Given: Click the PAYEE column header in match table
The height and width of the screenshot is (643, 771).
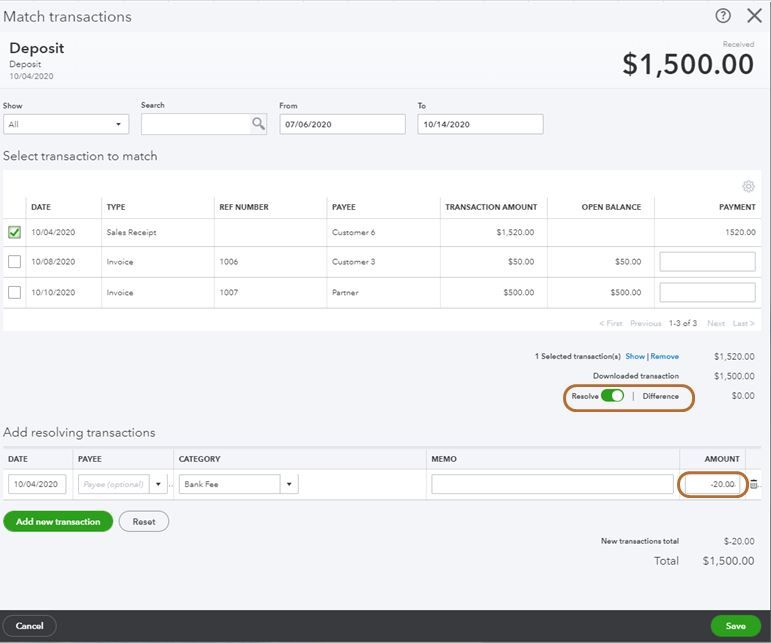Looking at the screenshot, I should click(344, 207).
